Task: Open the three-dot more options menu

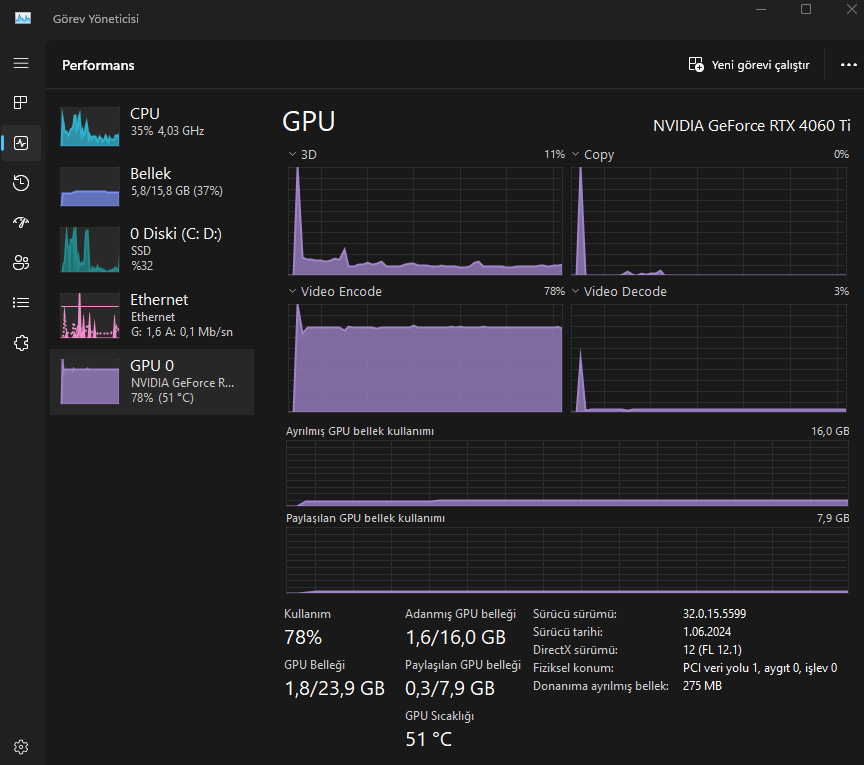Action: (x=849, y=65)
